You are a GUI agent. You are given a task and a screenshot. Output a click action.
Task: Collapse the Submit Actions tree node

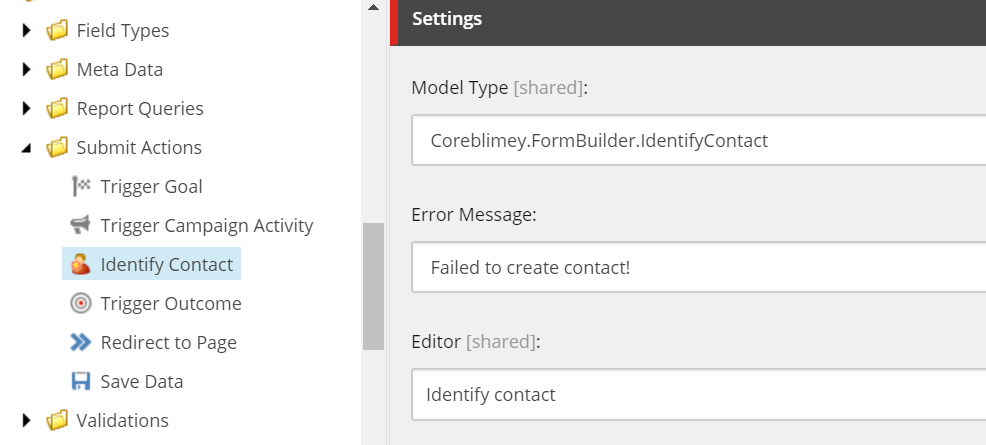tap(26, 148)
